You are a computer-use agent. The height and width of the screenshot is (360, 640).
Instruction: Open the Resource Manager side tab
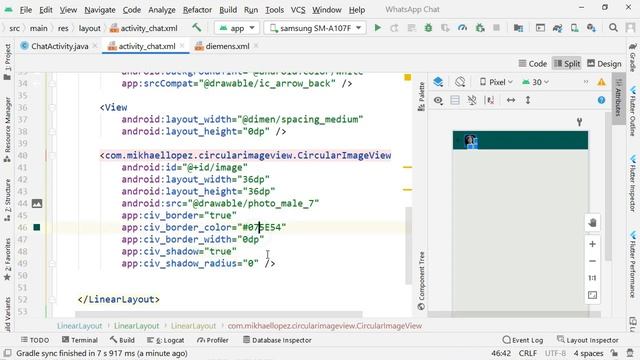[x=7, y=130]
